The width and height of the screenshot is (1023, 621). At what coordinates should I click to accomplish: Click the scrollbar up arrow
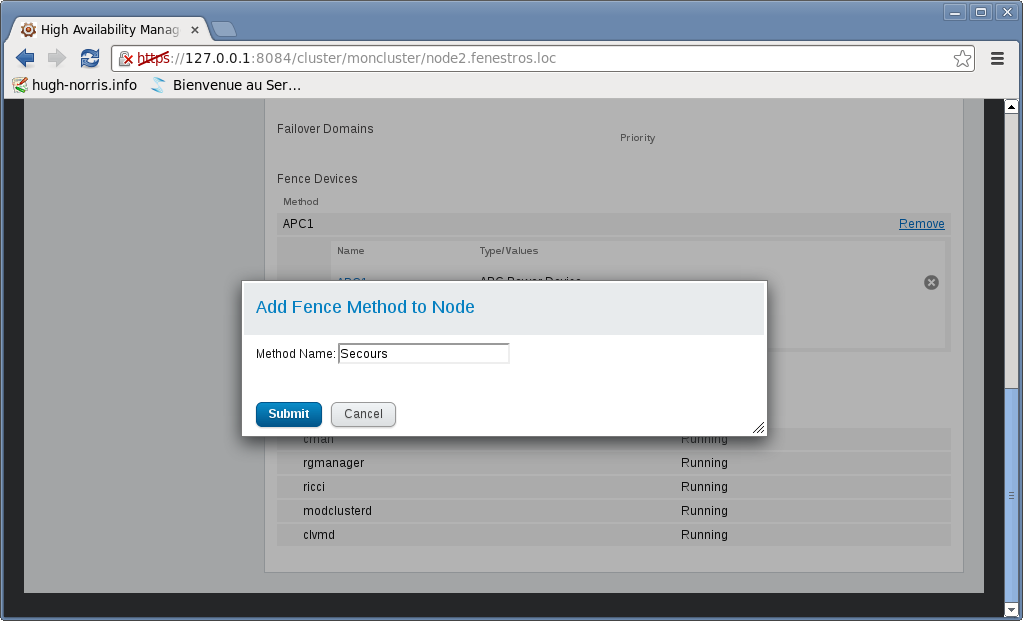point(1011,106)
